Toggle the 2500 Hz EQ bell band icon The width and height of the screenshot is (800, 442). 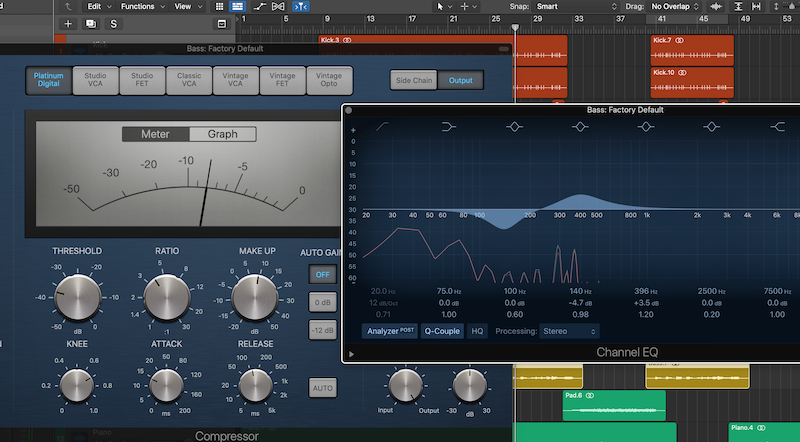point(712,127)
